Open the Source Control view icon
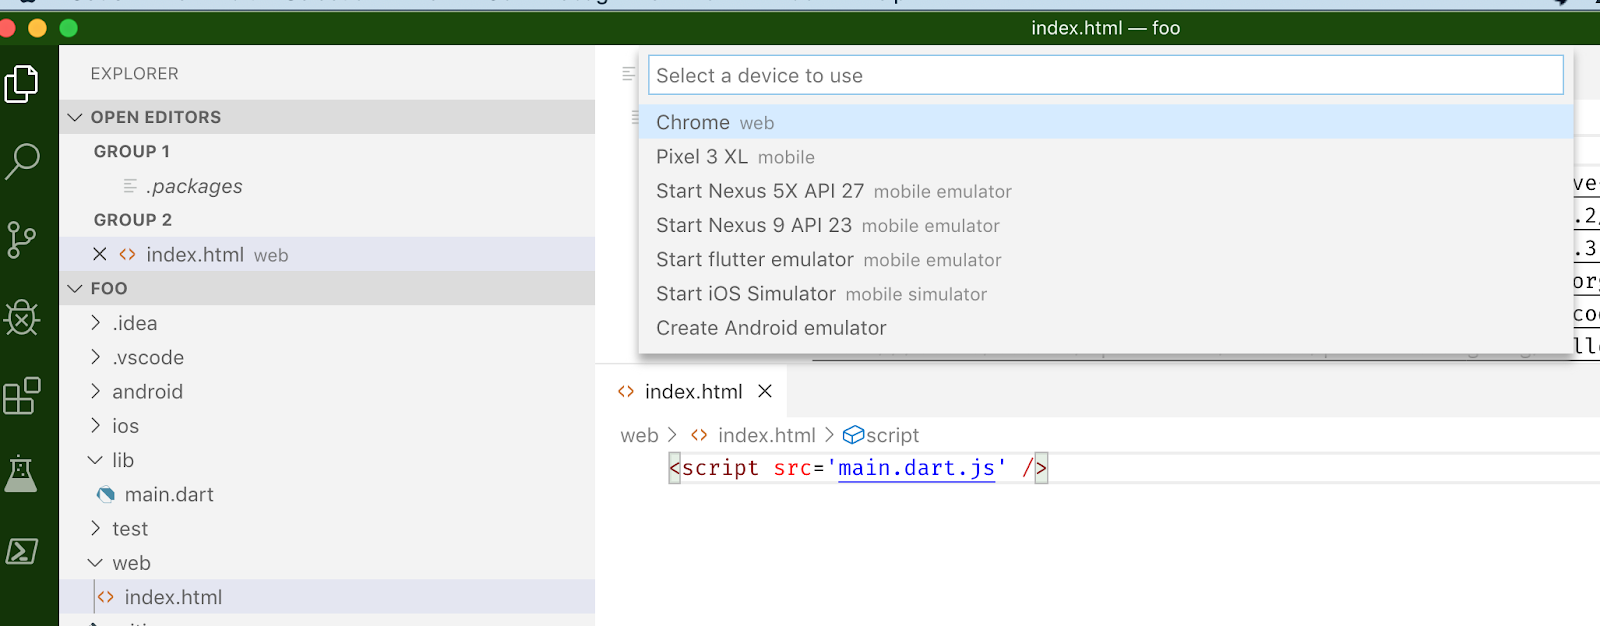The height and width of the screenshot is (626, 1600). tap(22, 240)
